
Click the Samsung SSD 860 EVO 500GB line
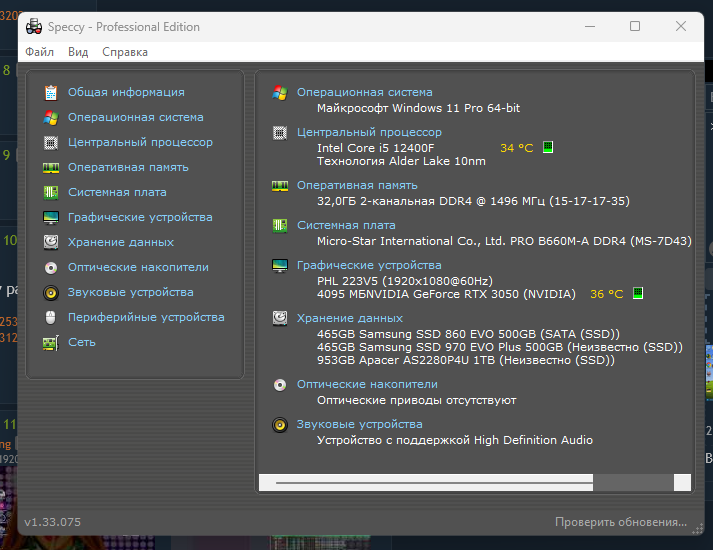coord(468,335)
